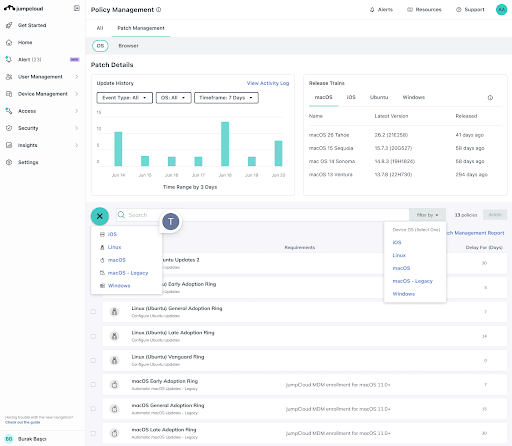
Task: Click Apple icon of macOS Early Adoption Ring
Action: (x=114, y=385)
